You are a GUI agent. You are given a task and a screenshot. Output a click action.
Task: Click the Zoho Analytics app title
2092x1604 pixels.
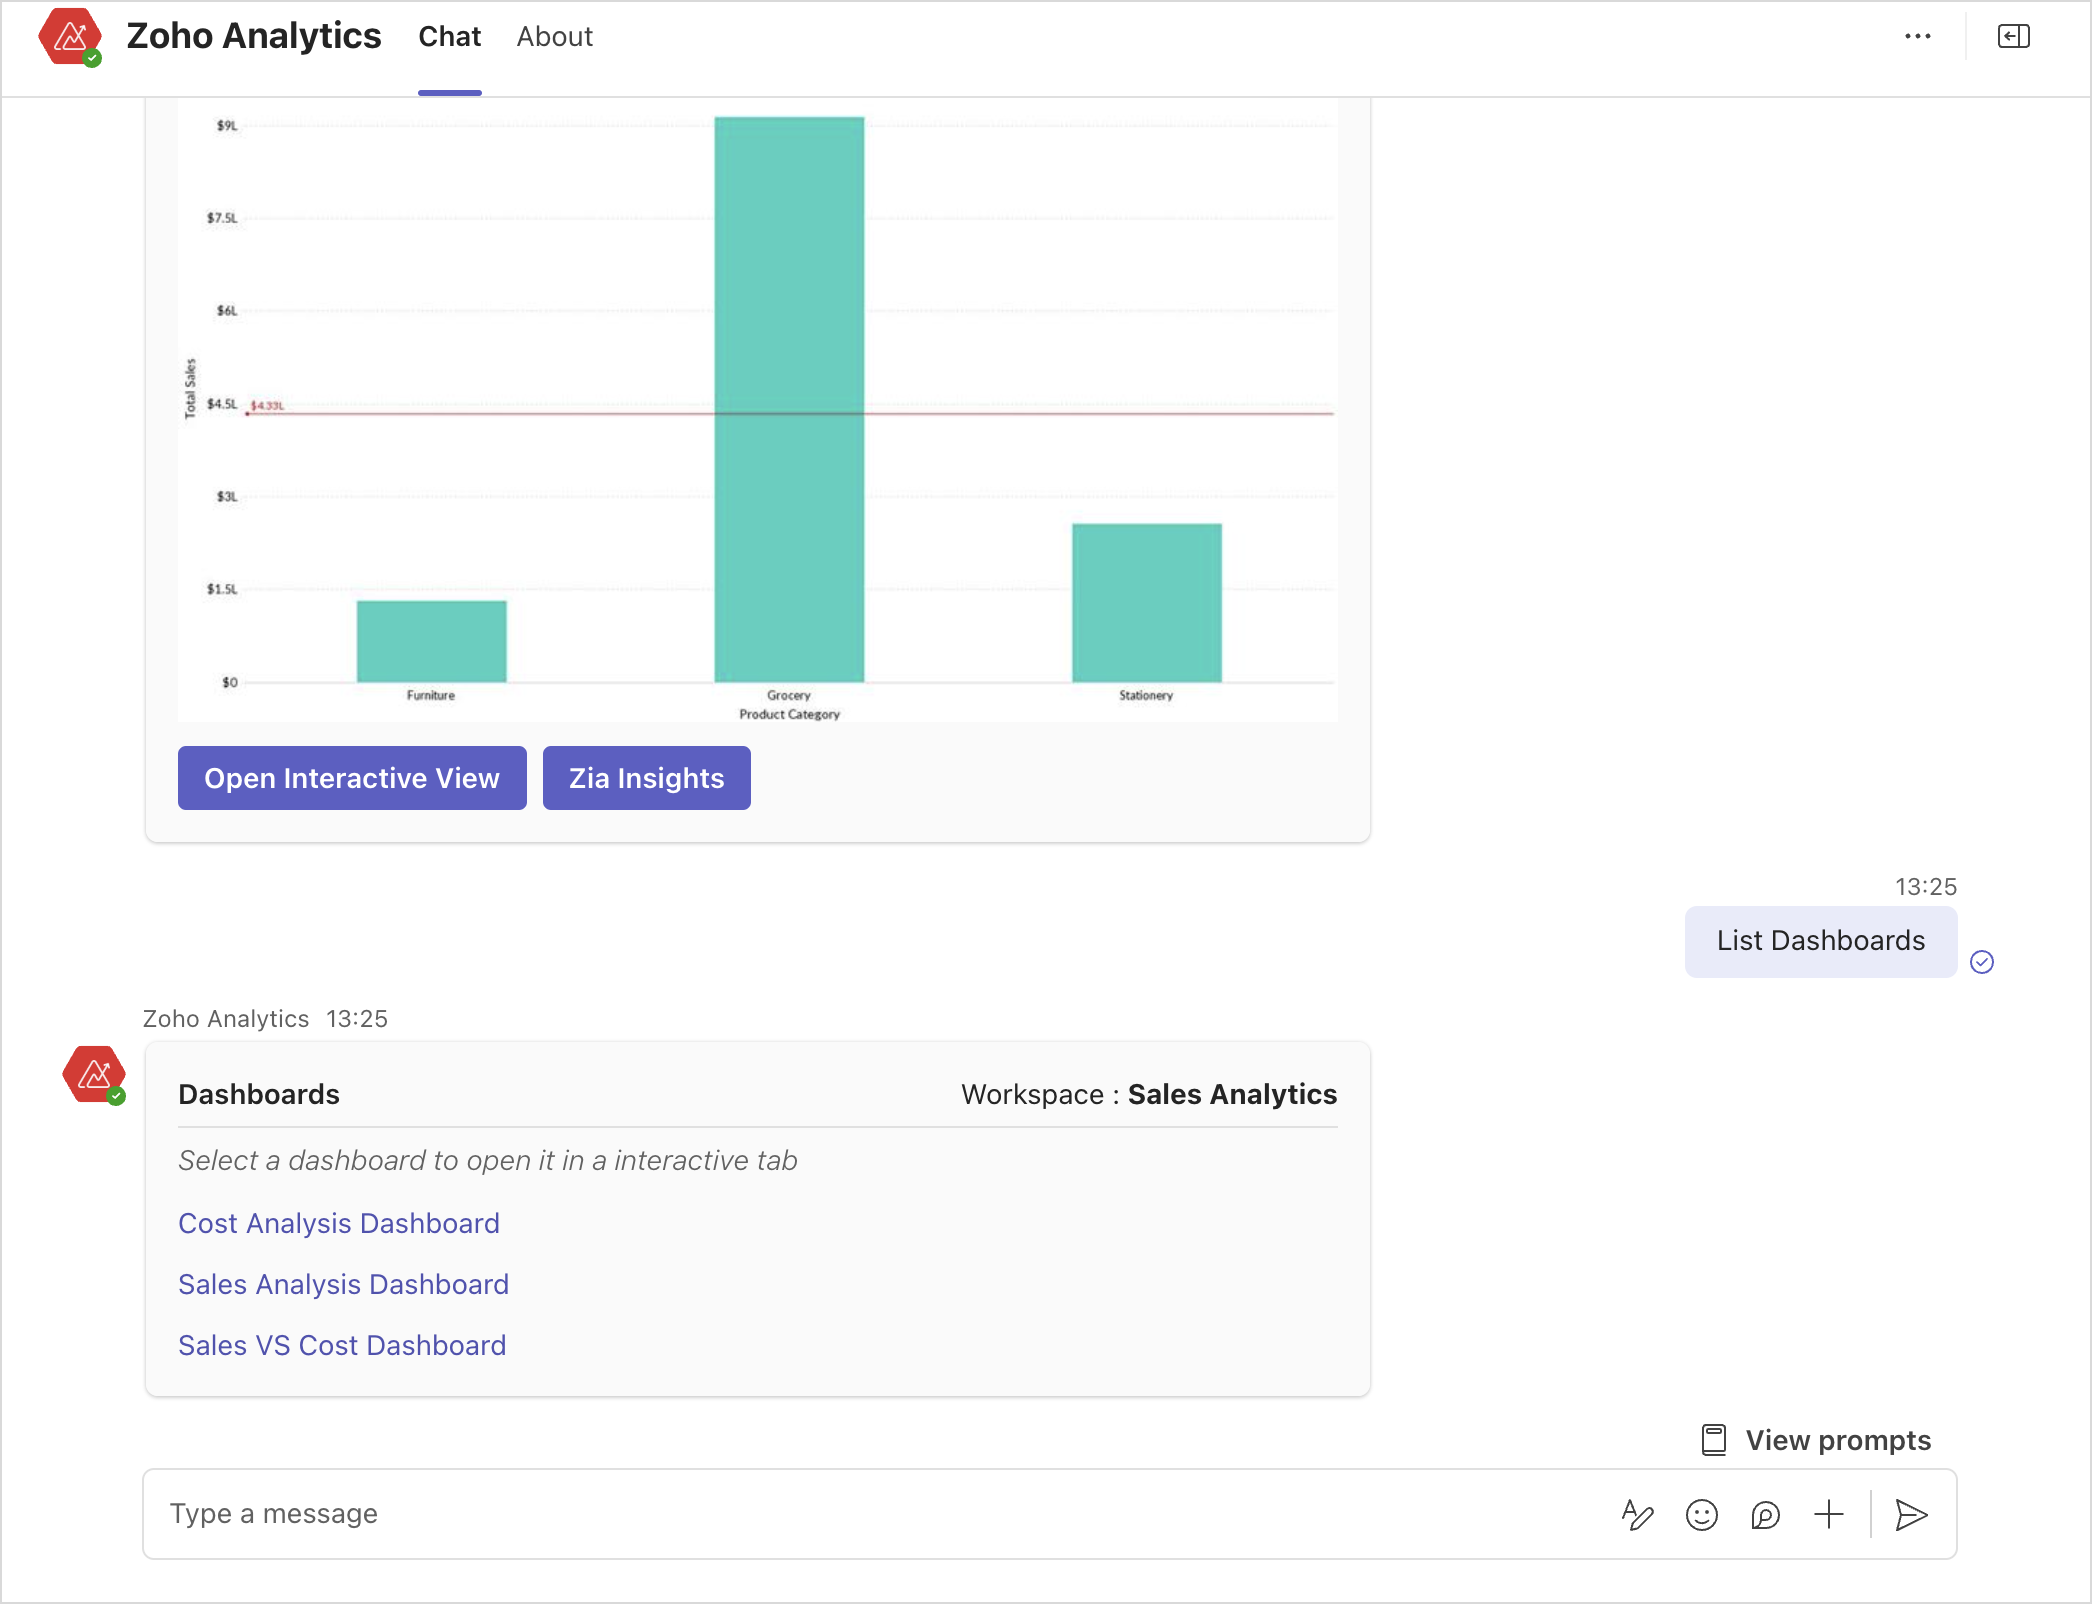(254, 36)
